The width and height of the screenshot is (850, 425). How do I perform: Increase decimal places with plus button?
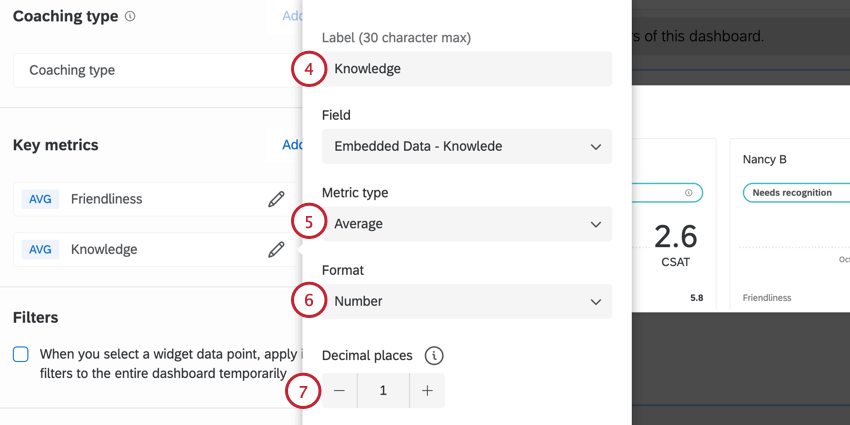point(427,391)
